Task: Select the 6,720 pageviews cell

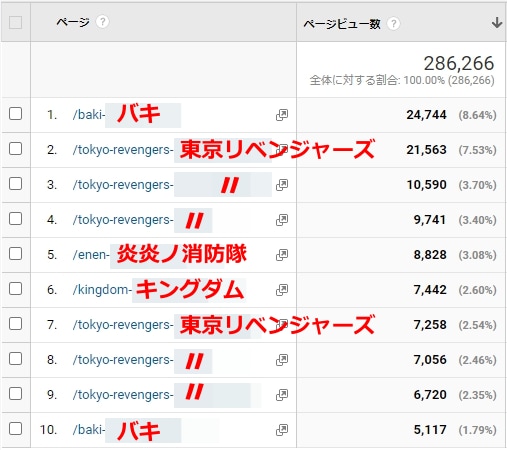Action: click(x=430, y=395)
